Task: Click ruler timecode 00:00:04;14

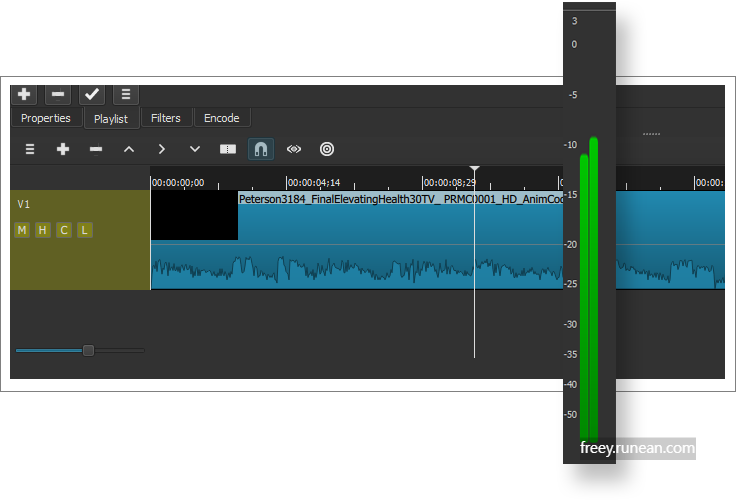Action: point(314,183)
